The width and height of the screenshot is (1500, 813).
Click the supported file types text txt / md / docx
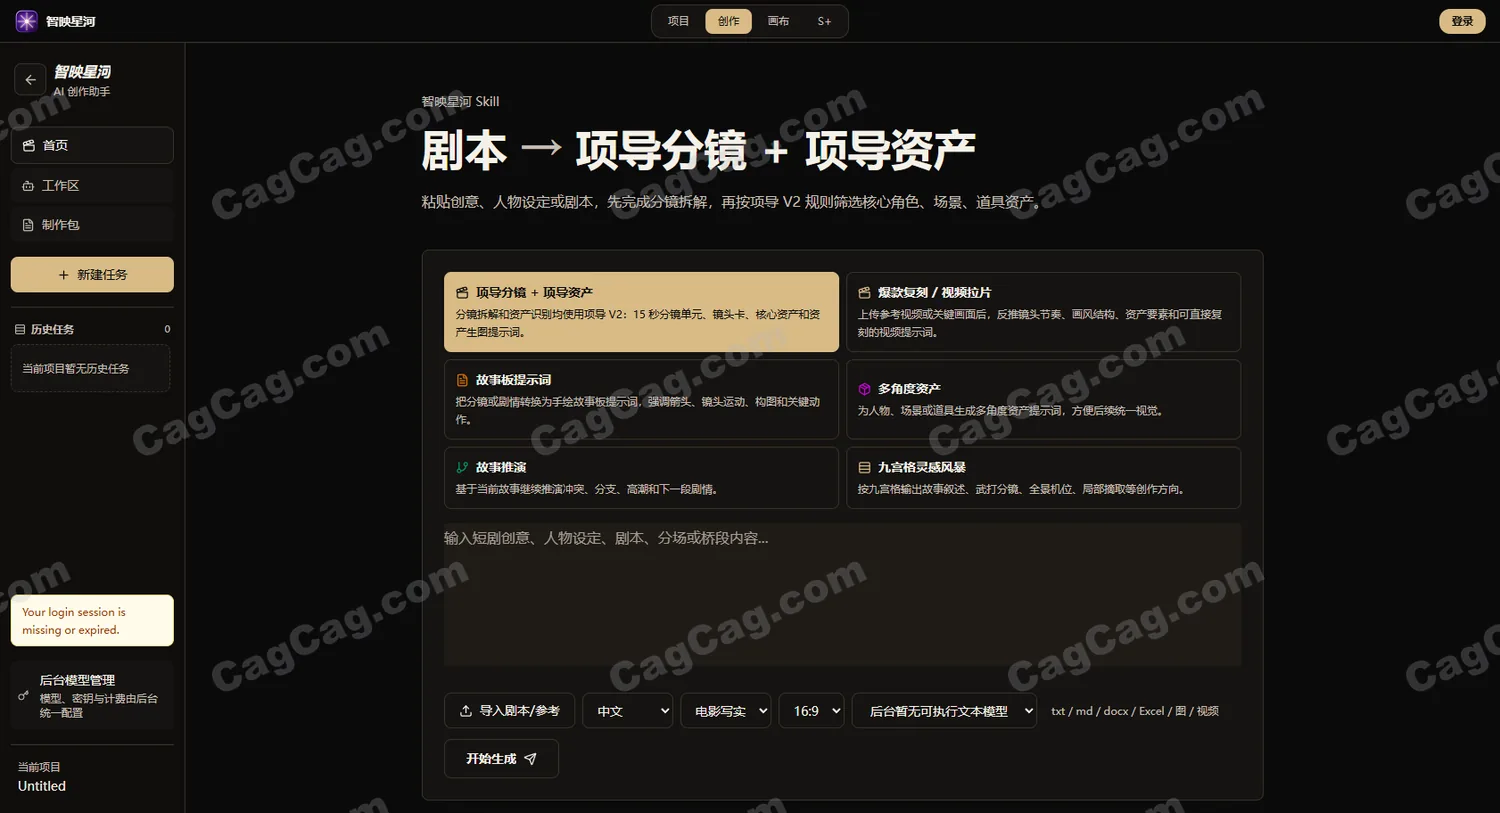[1135, 711]
